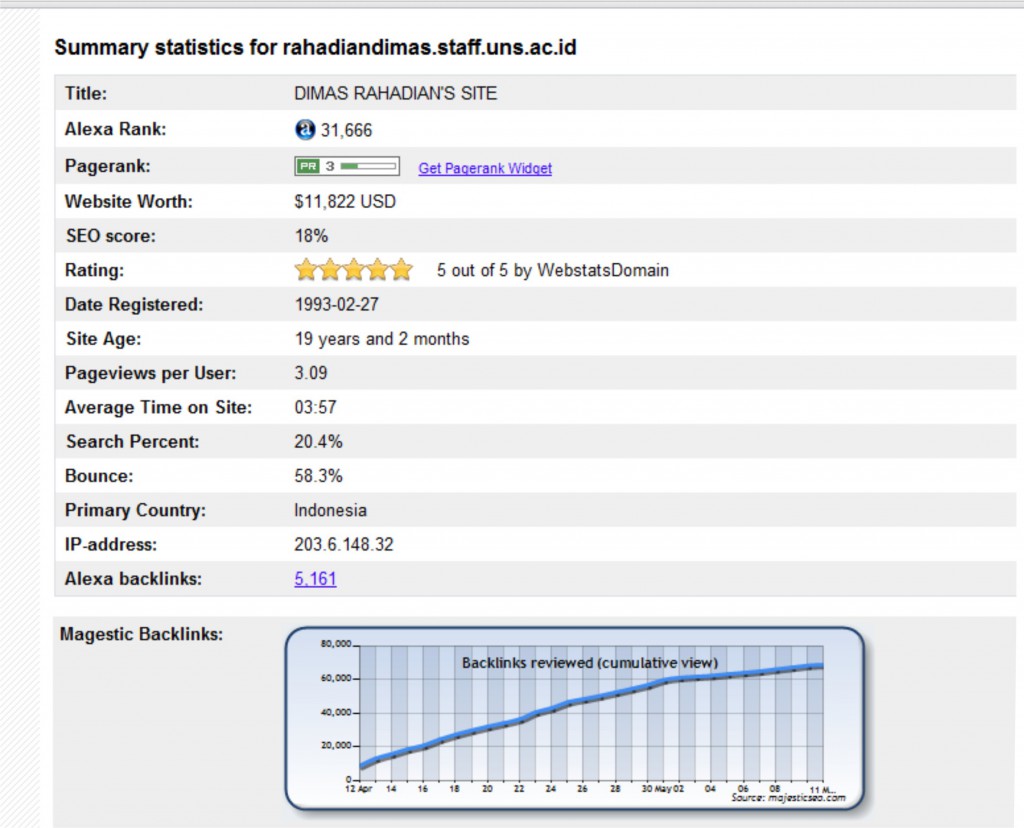Click the Average Time on Site value 03:57
This screenshot has width=1024, height=828.
pos(315,407)
